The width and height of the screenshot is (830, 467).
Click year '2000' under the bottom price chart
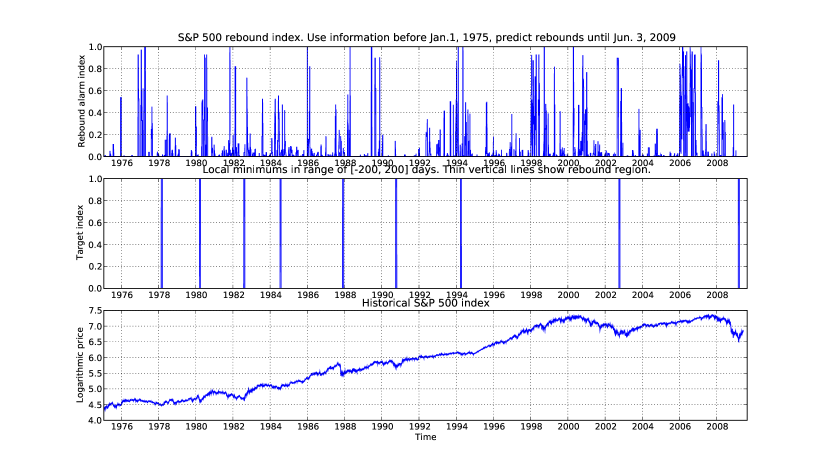[x=568, y=427]
